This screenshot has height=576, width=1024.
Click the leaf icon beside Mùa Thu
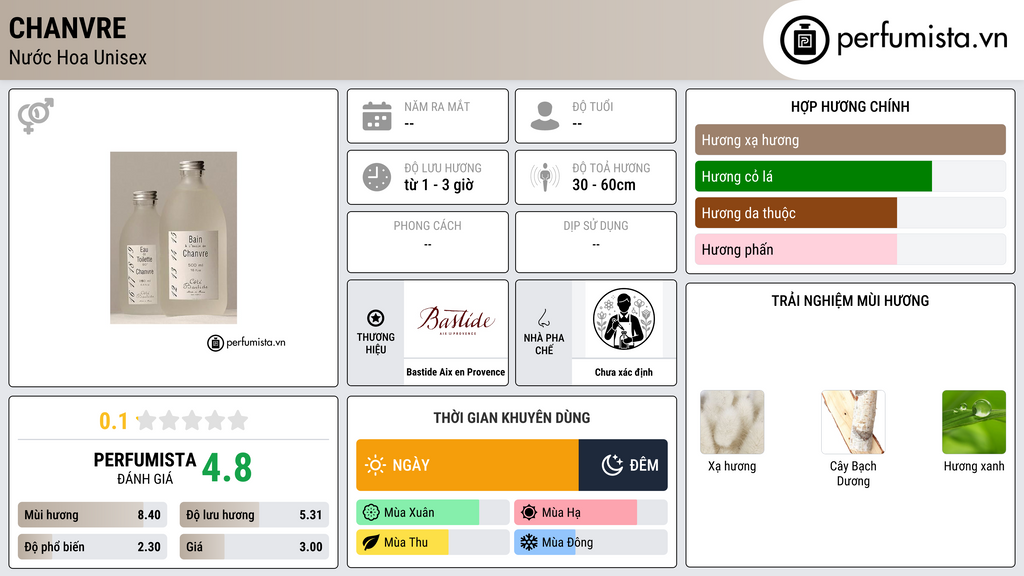tap(371, 542)
